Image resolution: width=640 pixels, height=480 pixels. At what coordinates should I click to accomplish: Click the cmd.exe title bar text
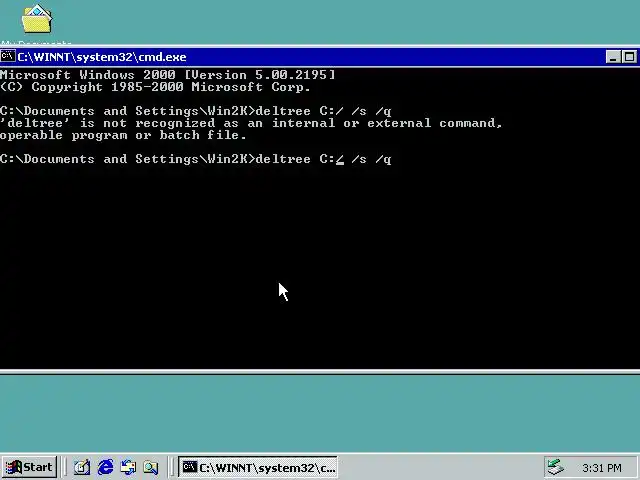click(x=102, y=57)
